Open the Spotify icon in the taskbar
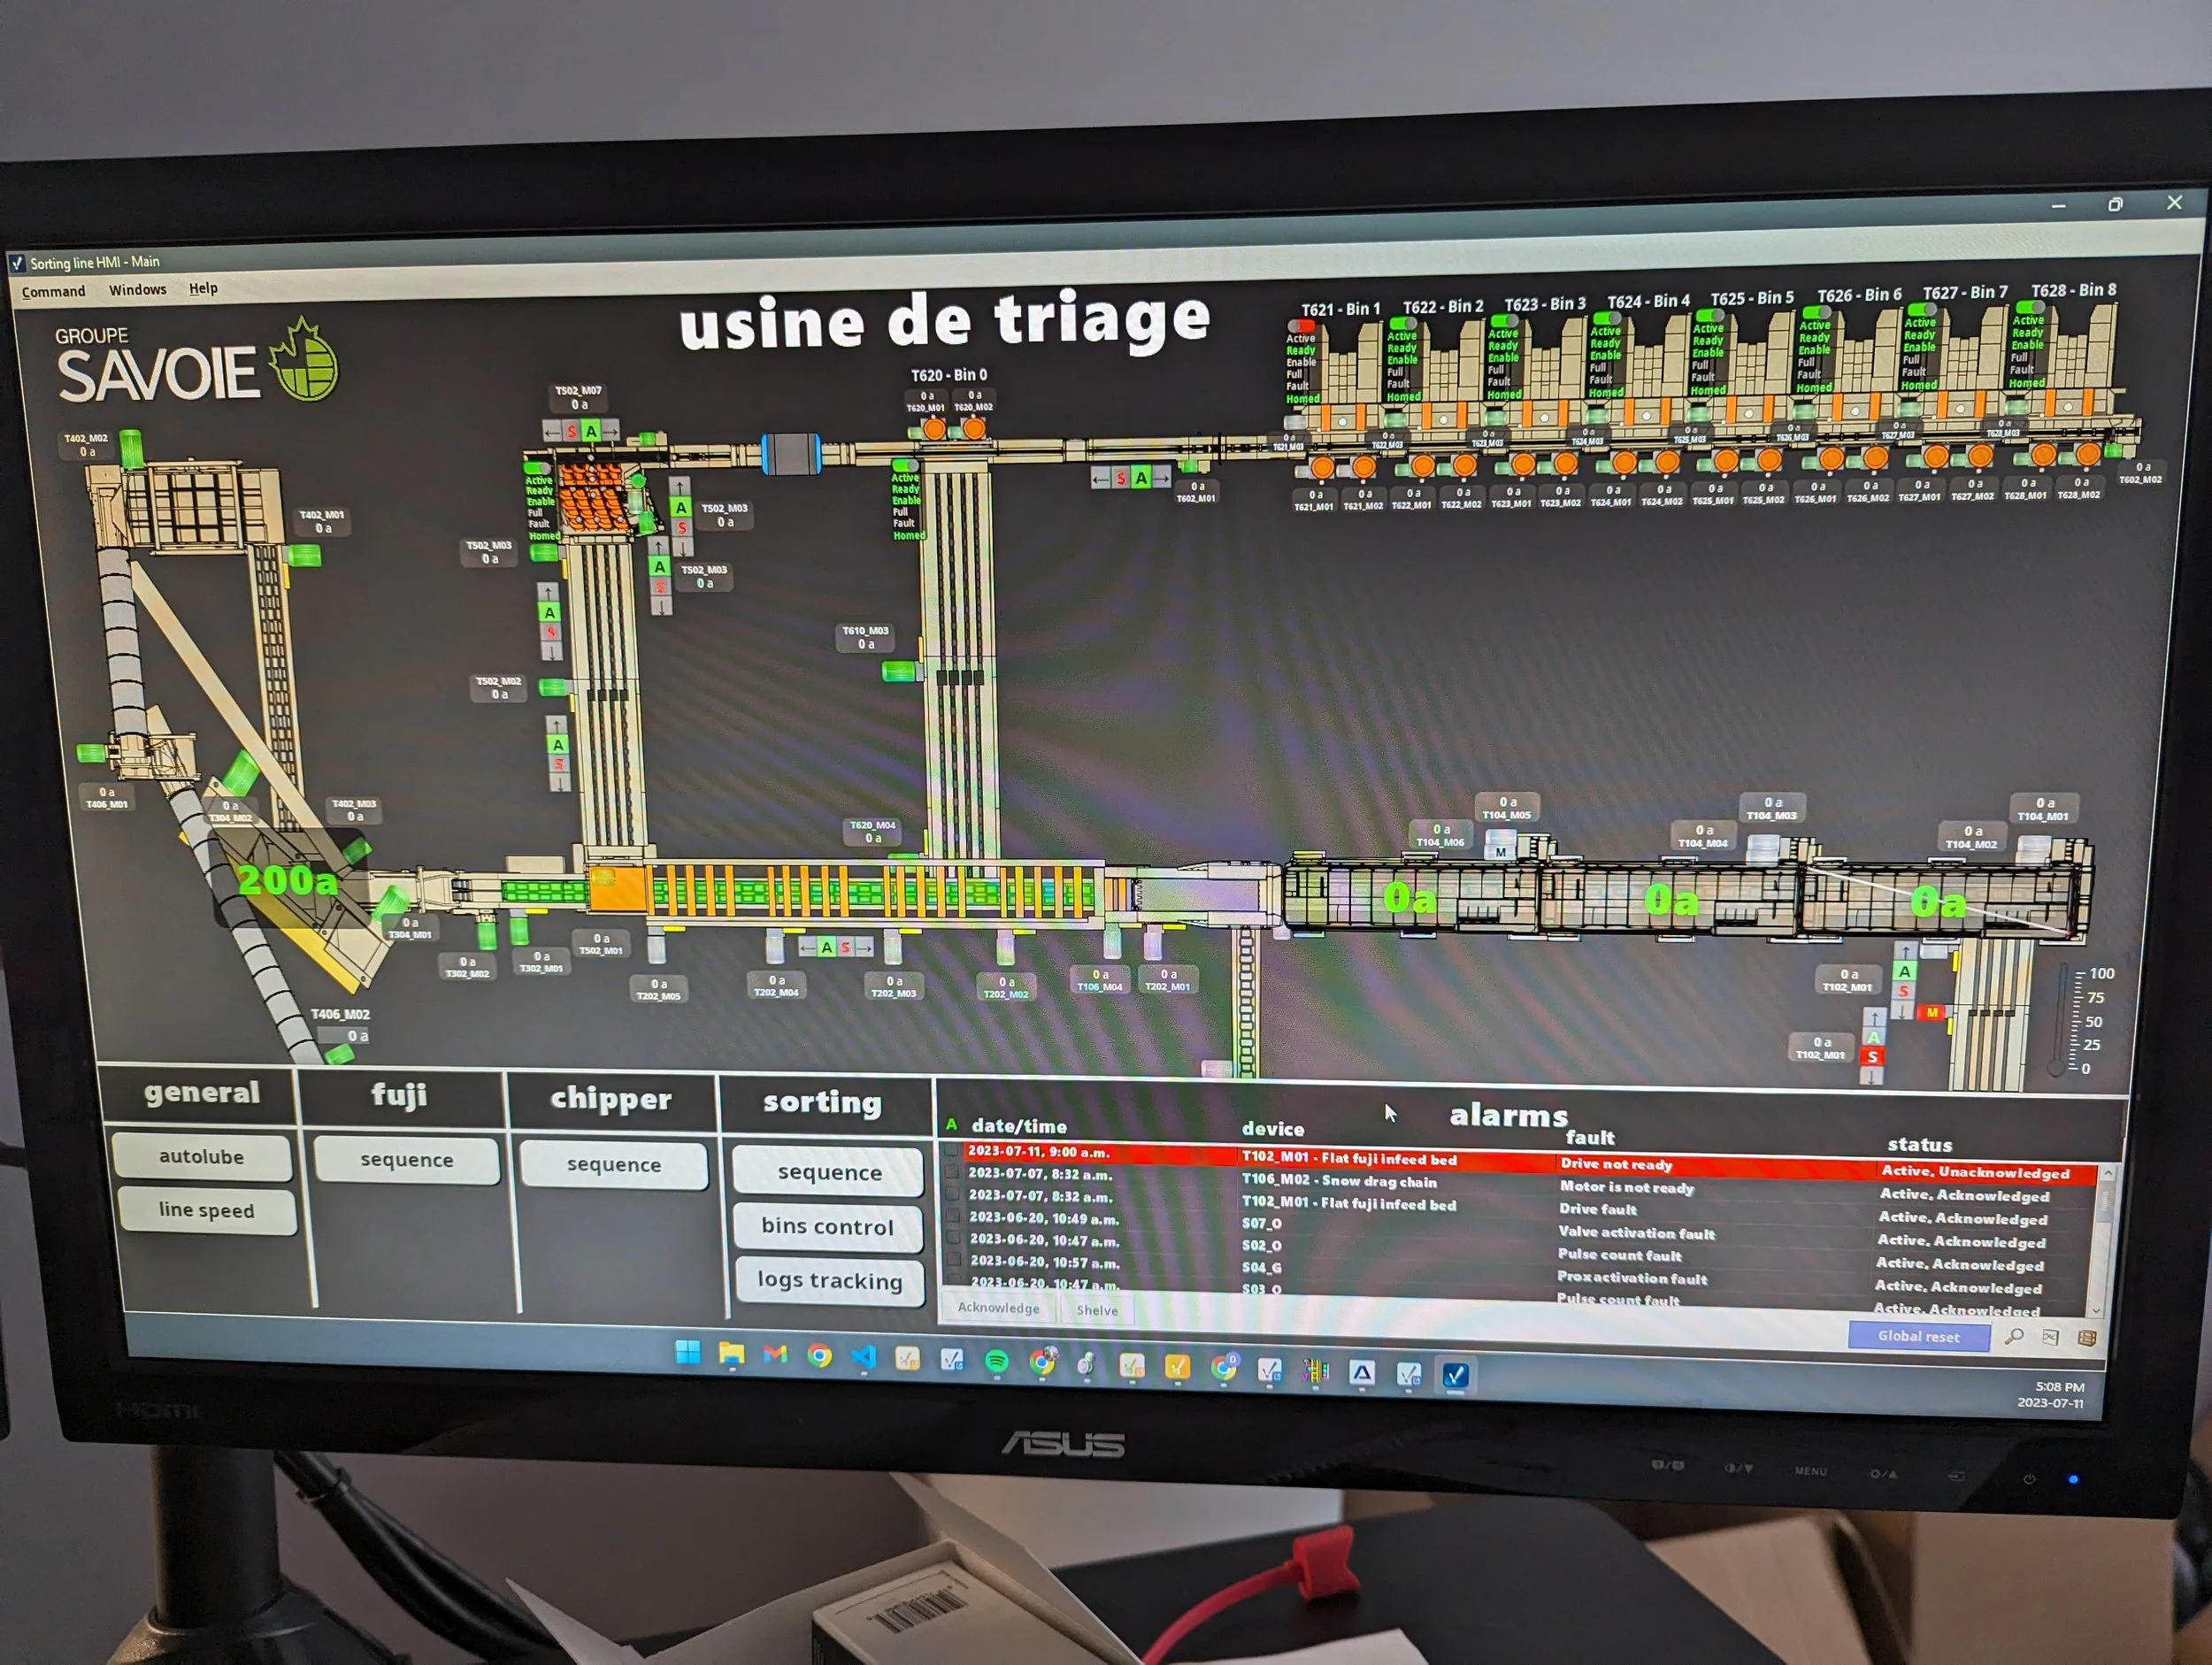The image size is (2212, 1665). [x=996, y=1361]
